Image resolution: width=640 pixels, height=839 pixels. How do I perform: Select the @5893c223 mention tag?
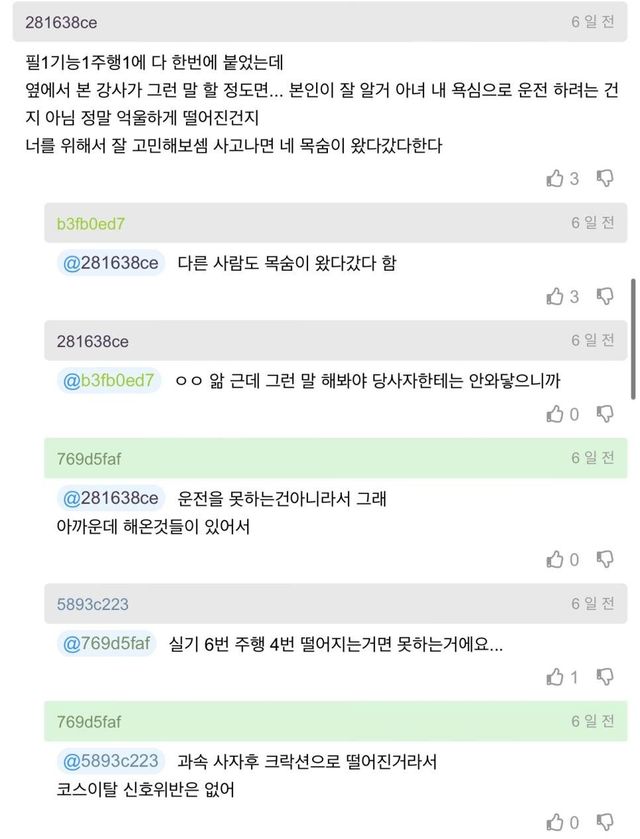110,761
